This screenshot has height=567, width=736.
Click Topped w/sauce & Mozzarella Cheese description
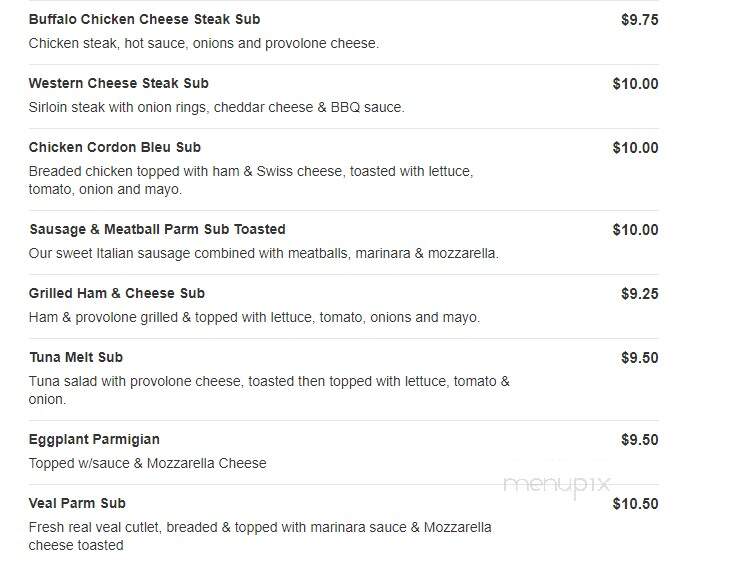[147, 463]
